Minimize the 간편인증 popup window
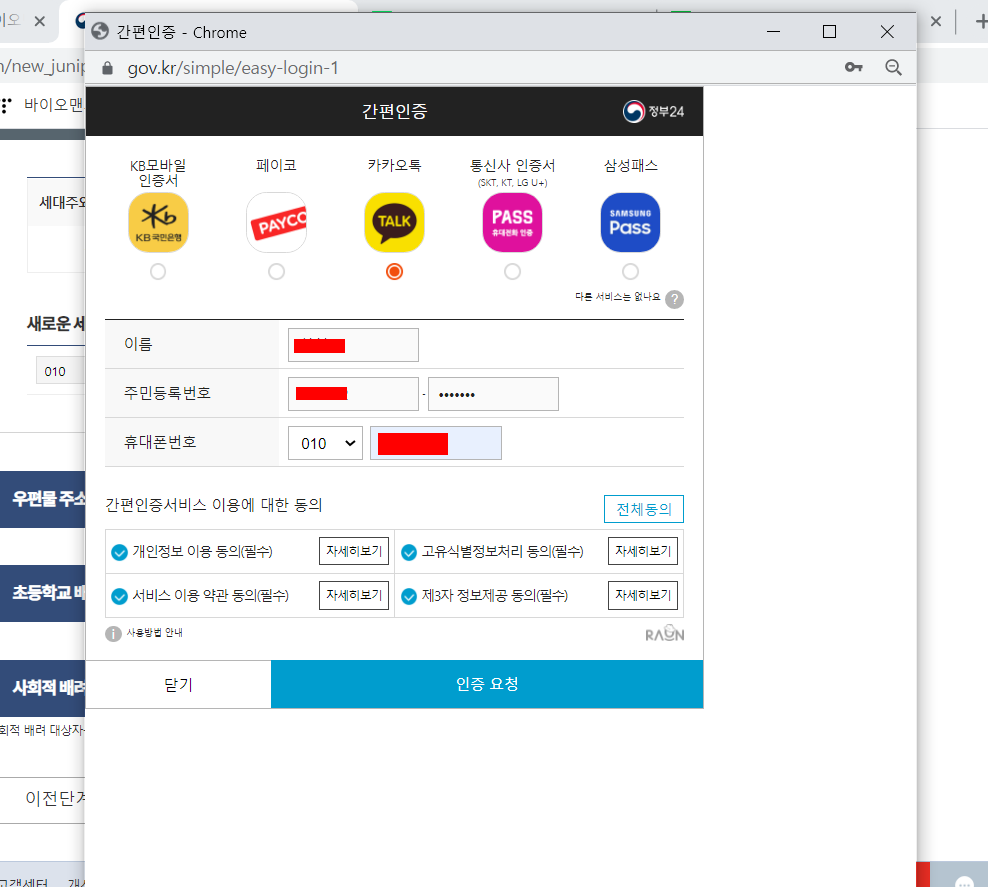Viewport: 988px width, 887px height. click(x=773, y=31)
